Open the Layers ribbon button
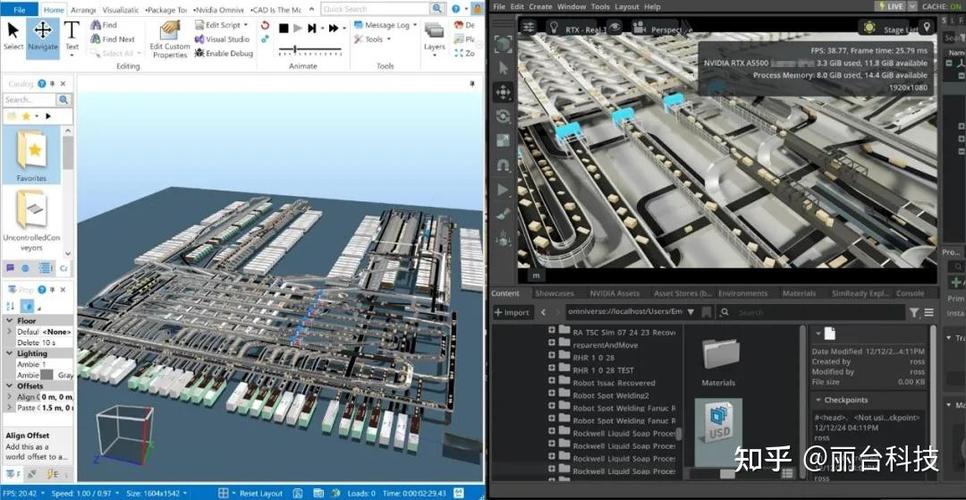Image resolution: width=966 pixels, height=500 pixels. (x=434, y=38)
